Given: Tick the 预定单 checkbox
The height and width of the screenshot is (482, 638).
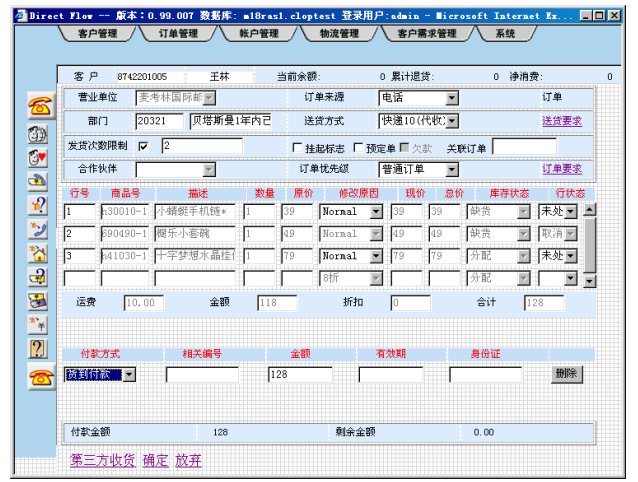Looking at the screenshot, I should (358, 147).
